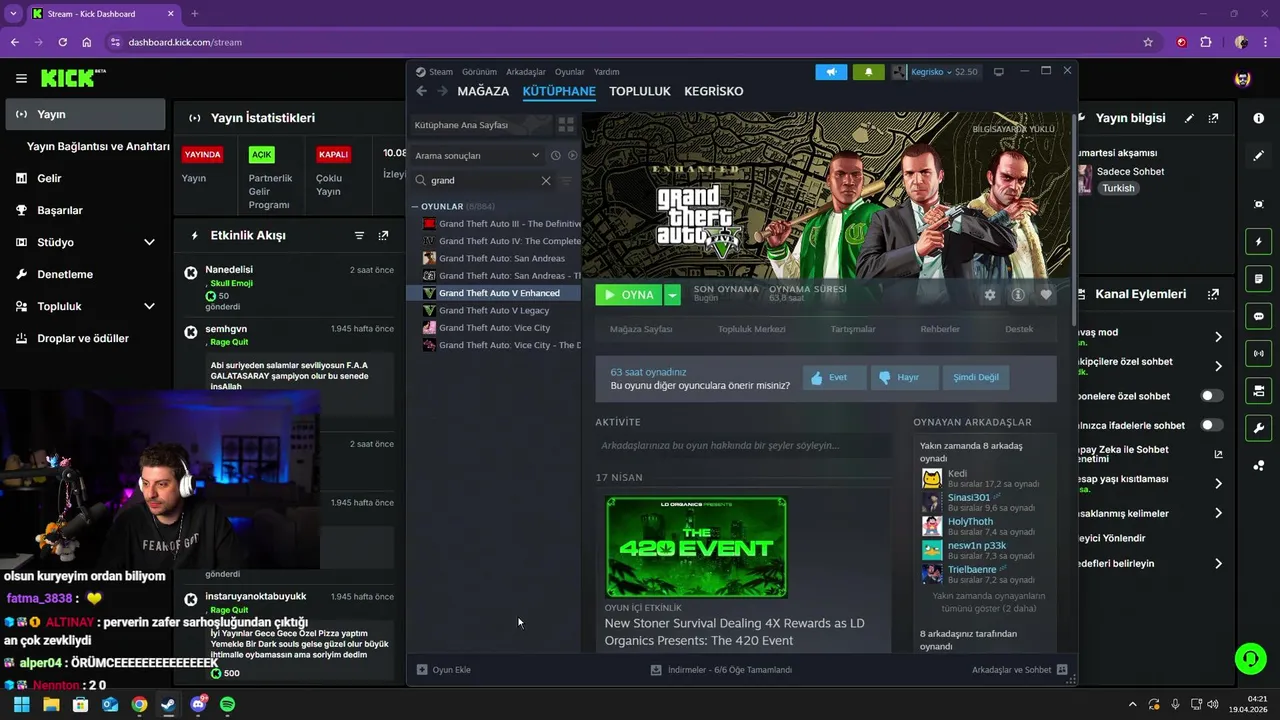
Task: Open broadcast signal icon in Kick rail
Action: click(x=1258, y=353)
